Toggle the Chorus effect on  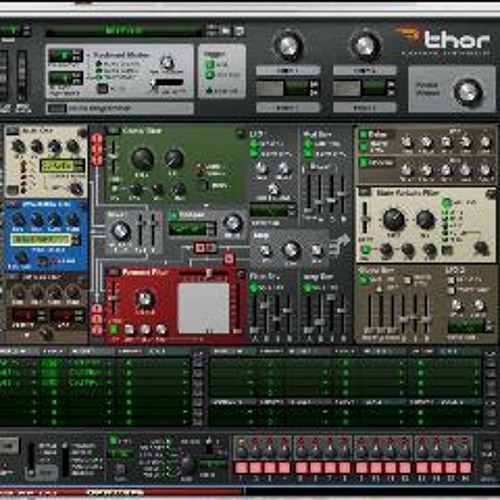pyautogui.click(x=363, y=162)
